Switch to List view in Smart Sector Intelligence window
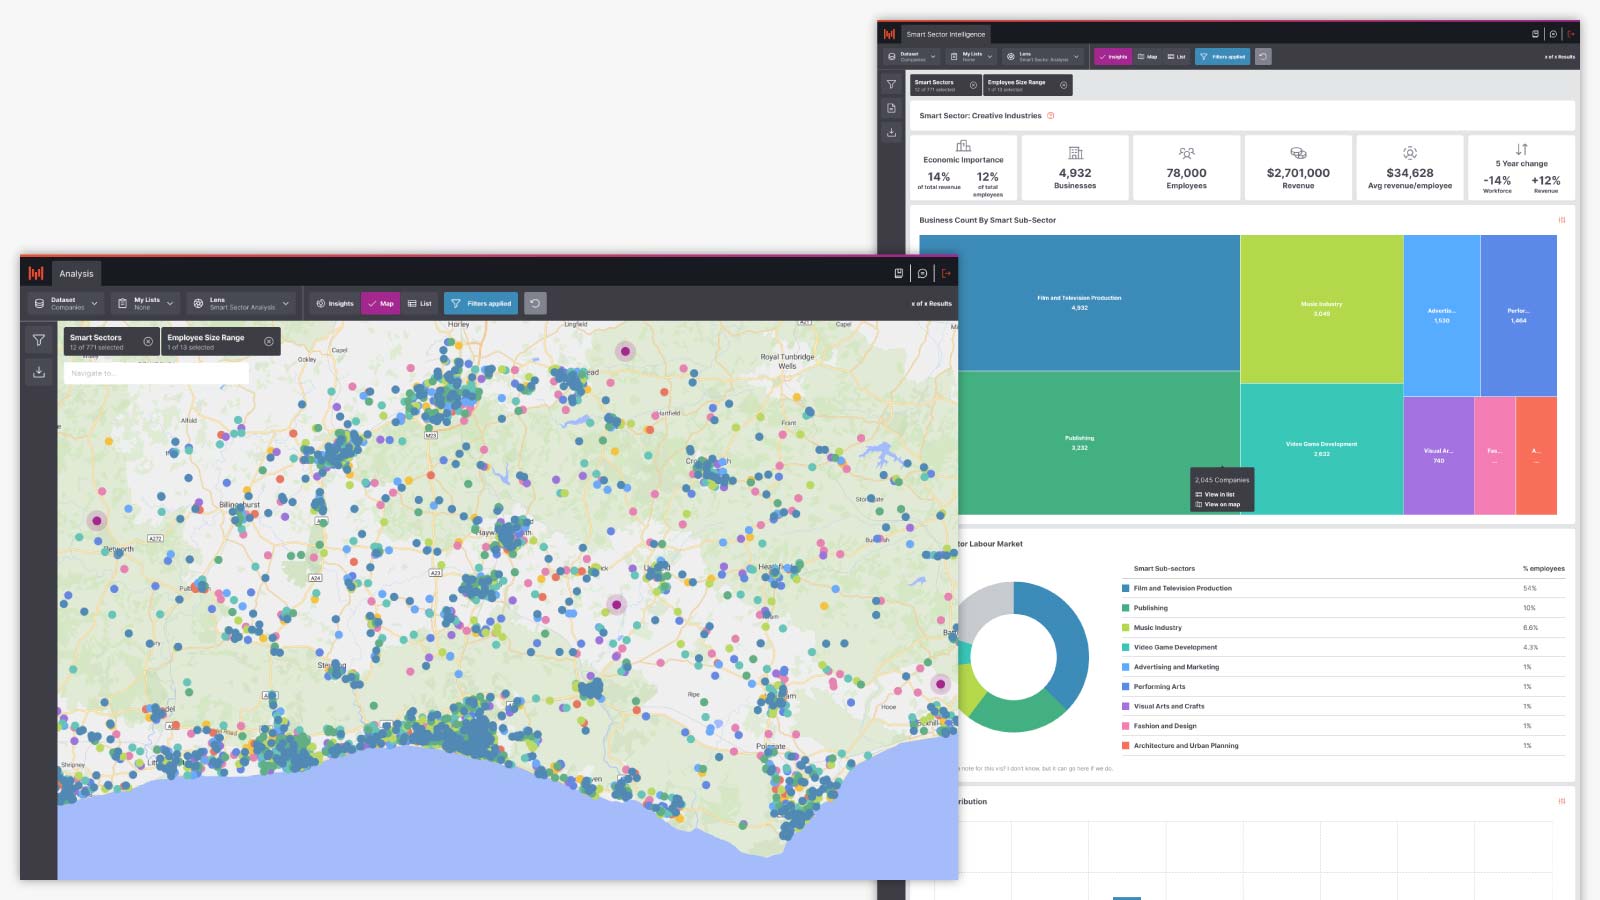 pyautogui.click(x=1176, y=57)
